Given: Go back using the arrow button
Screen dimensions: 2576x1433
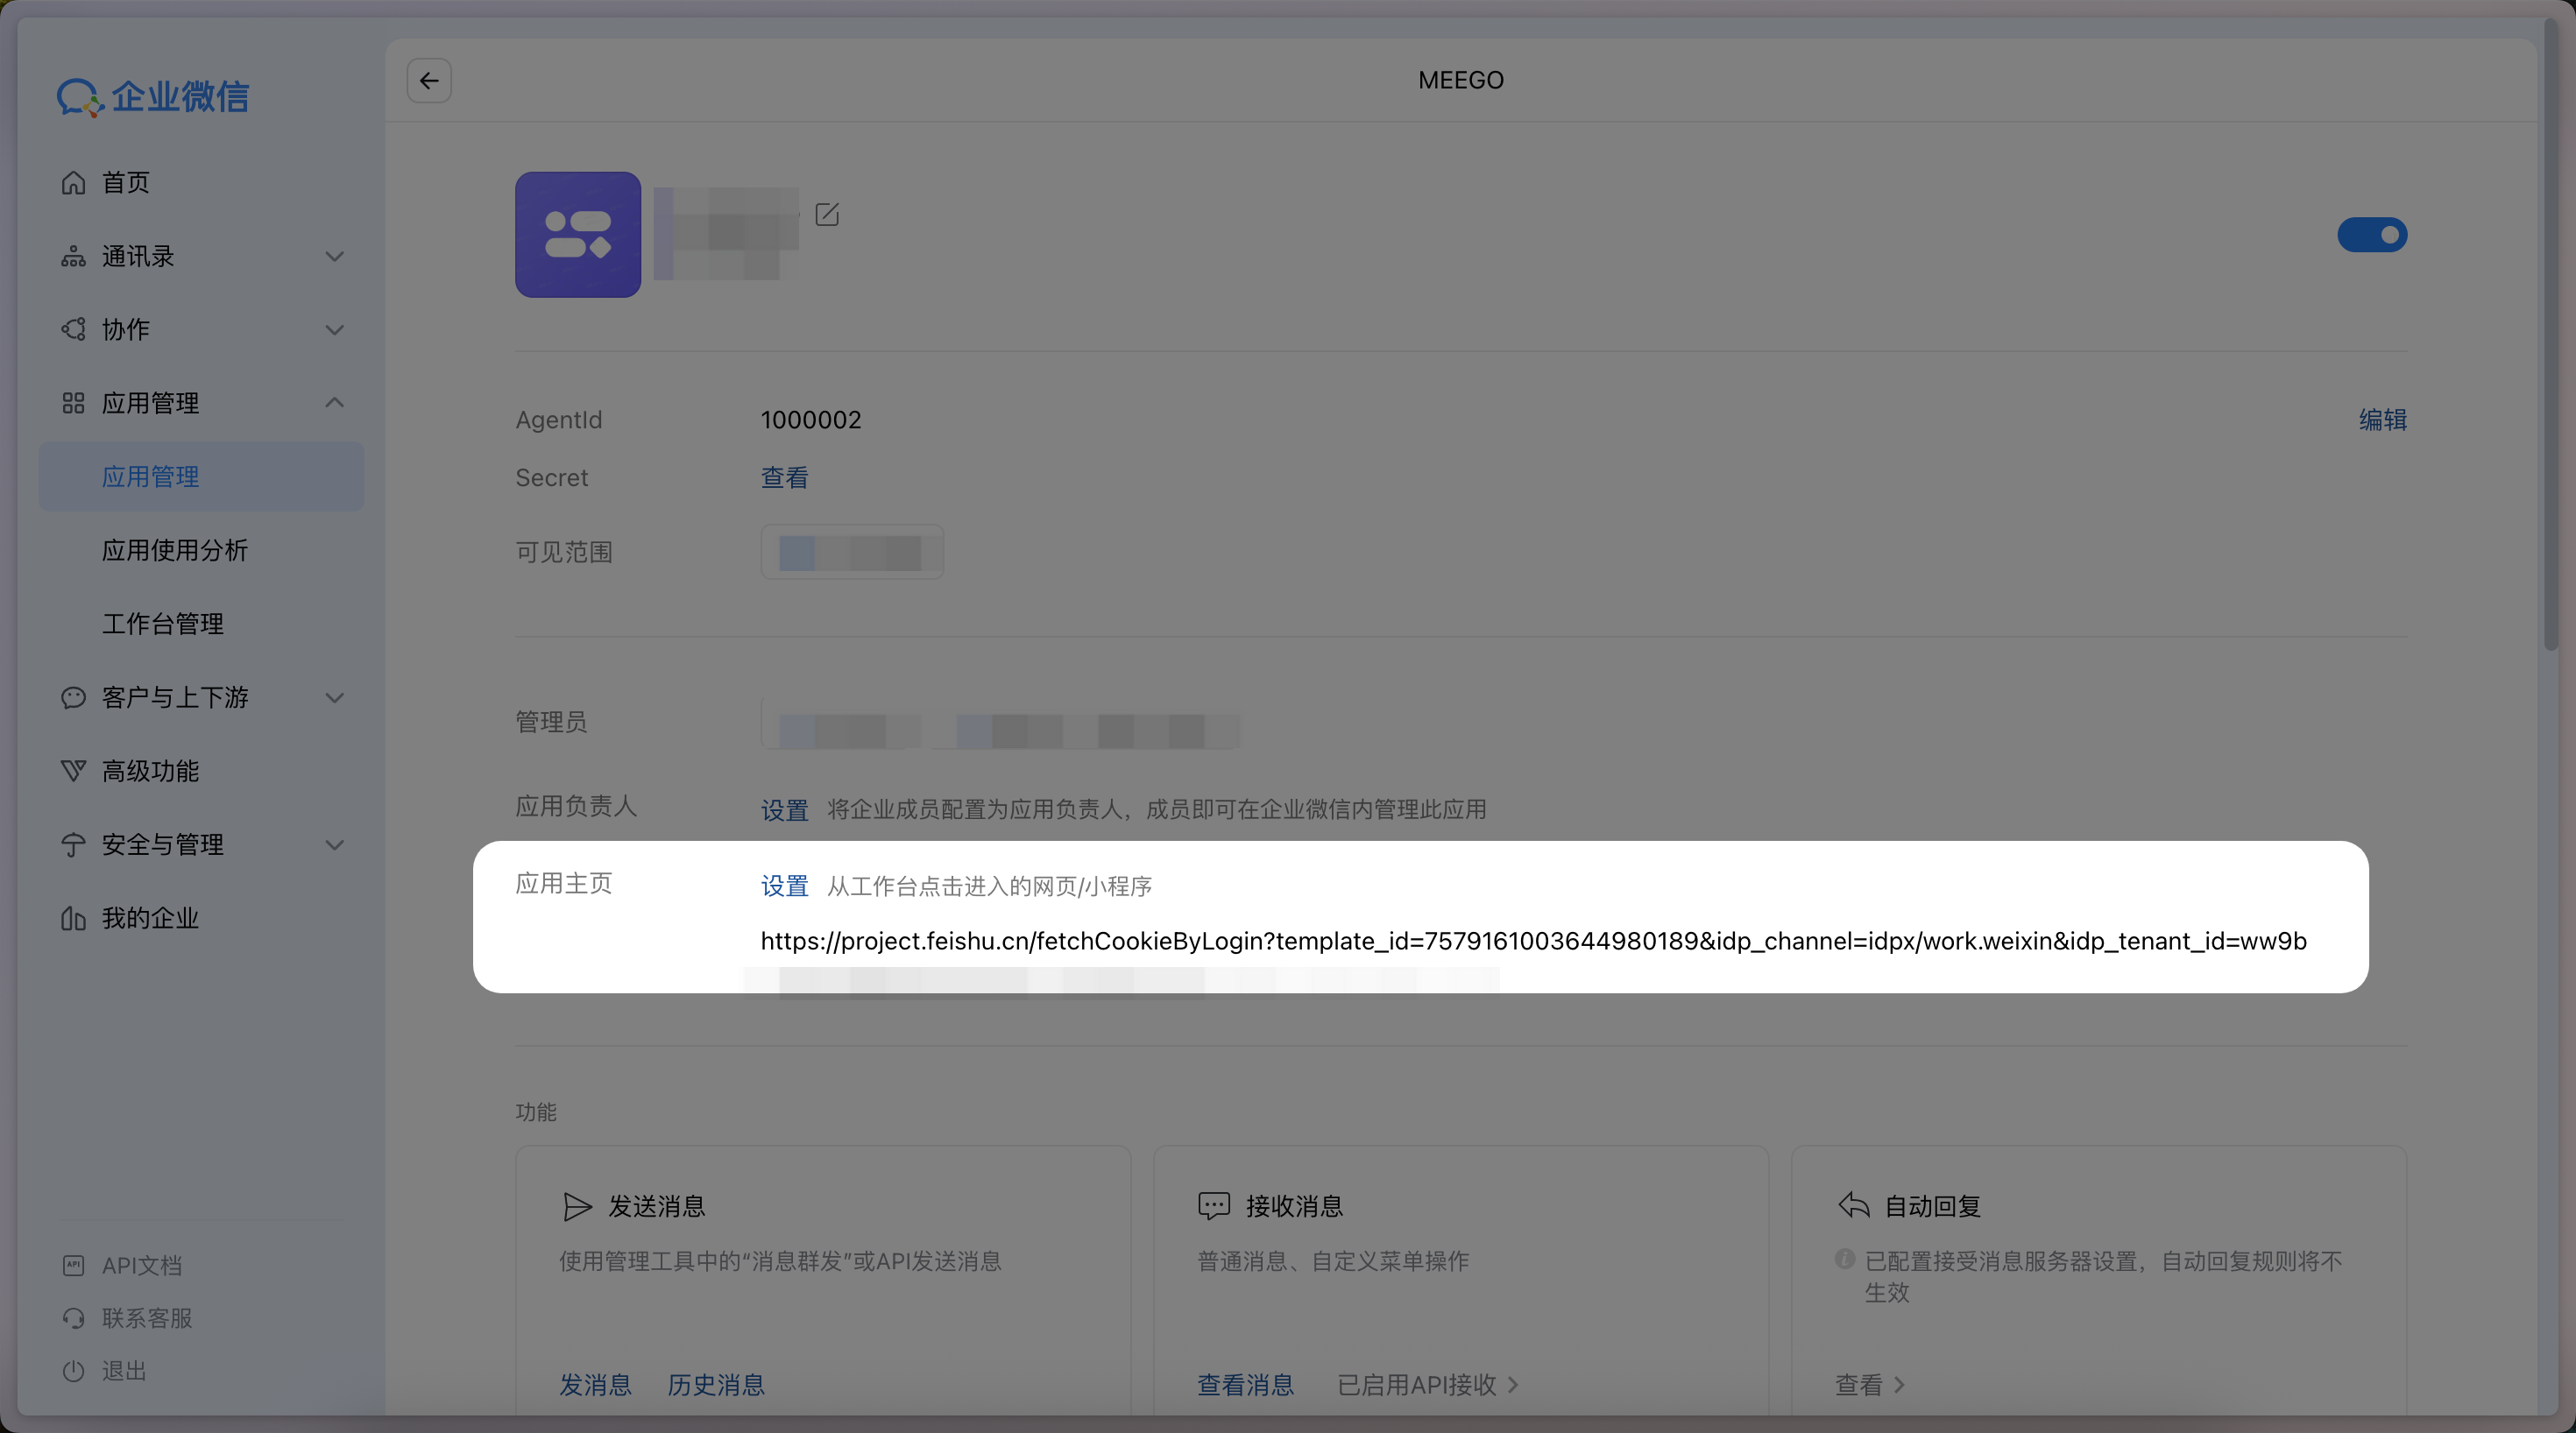Looking at the screenshot, I should click(429, 81).
